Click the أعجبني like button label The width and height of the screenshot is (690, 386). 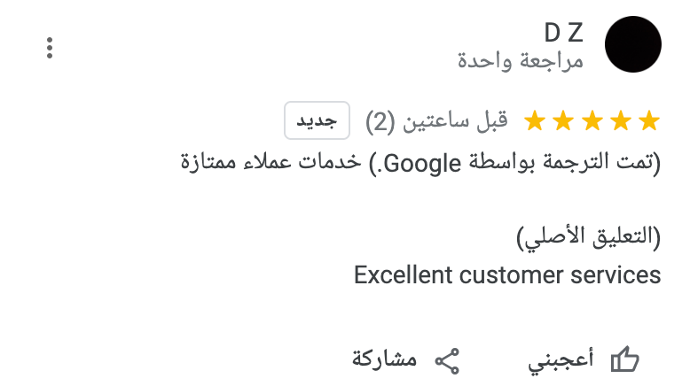point(561,360)
